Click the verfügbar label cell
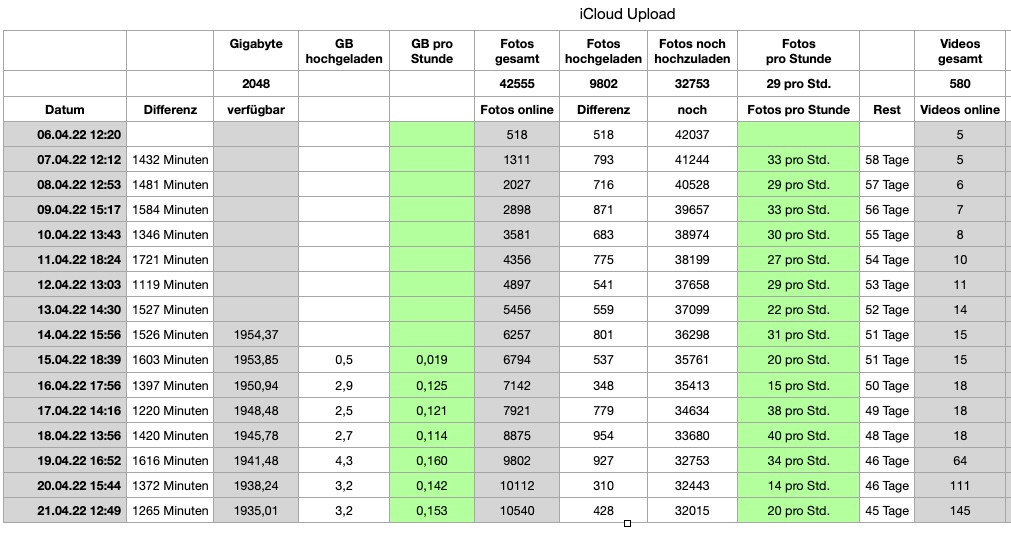The image size is (1011, 536). [256, 110]
